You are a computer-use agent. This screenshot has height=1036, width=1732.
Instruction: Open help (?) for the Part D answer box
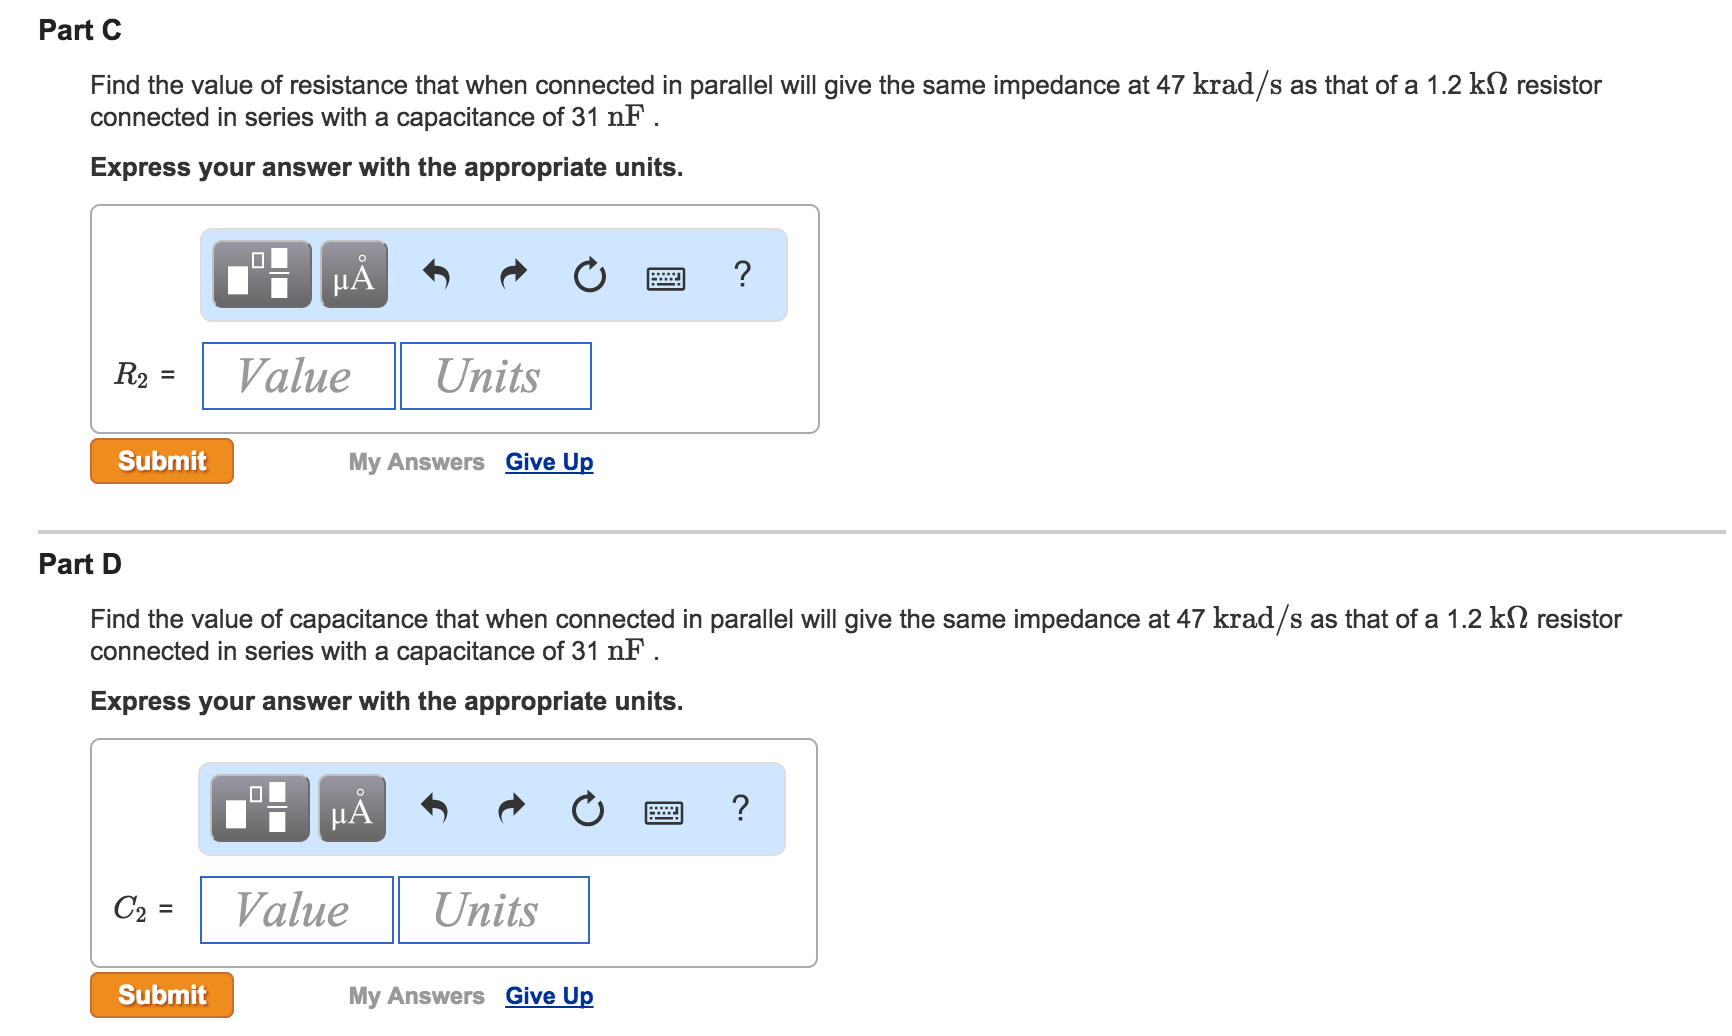[740, 810]
